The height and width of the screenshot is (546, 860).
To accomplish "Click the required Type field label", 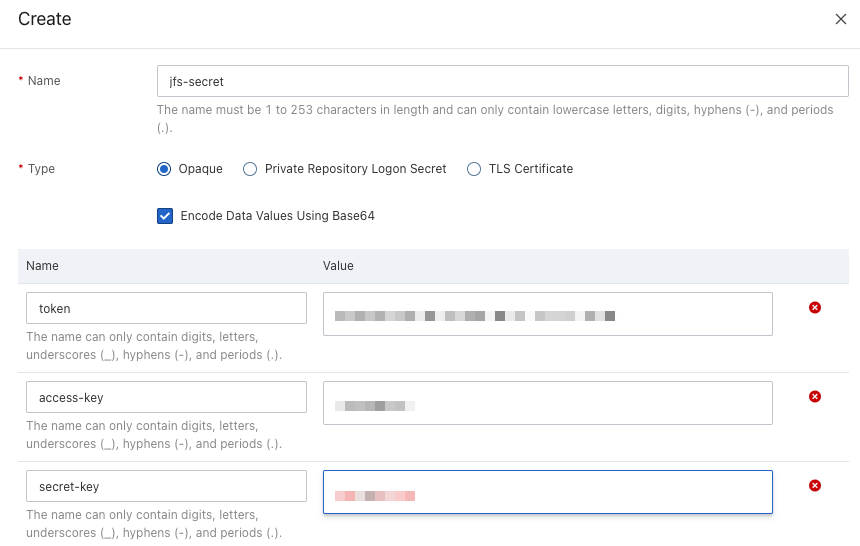I will click(x=41, y=169).
